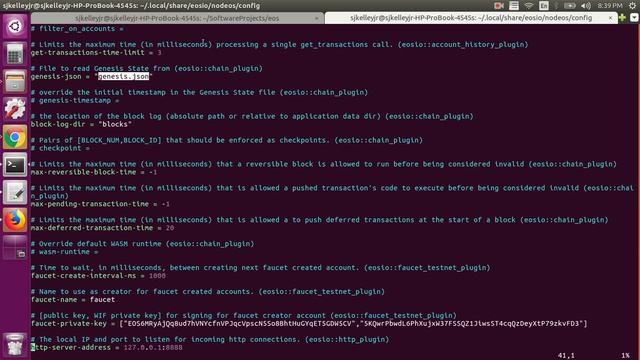640x360 pixels.
Task: Add a new terminal tab with green plus
Action: (x=622, y=18)
